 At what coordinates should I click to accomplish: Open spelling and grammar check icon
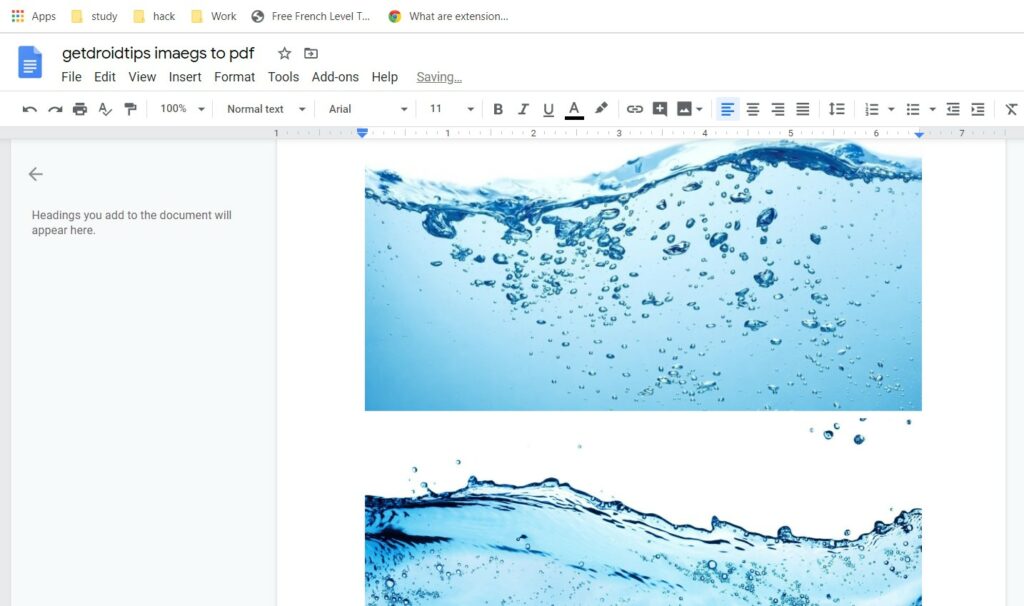(x=105, y=109)
